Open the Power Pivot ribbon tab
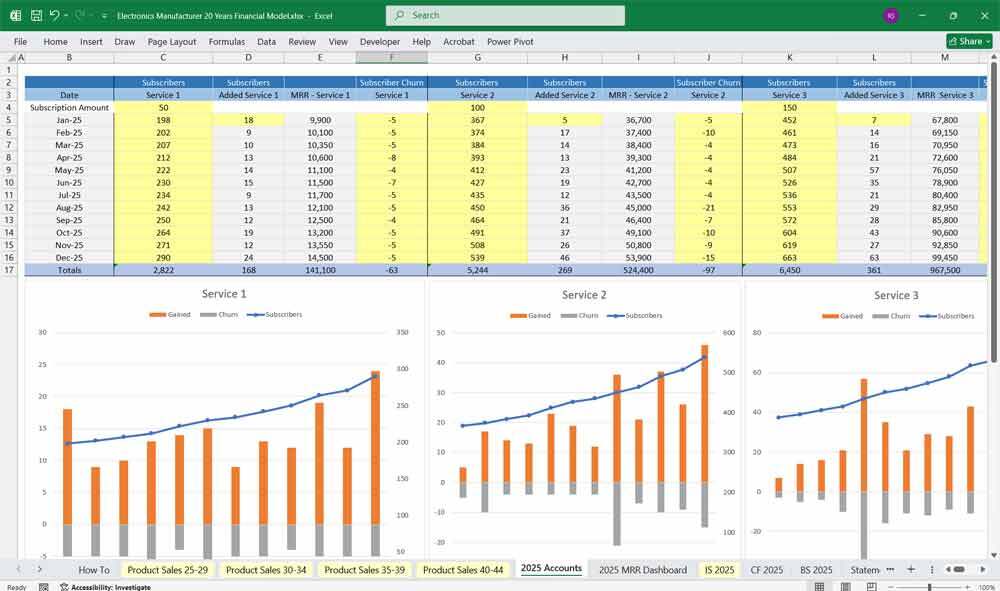The image size is (1000, 591). [512, 41]
